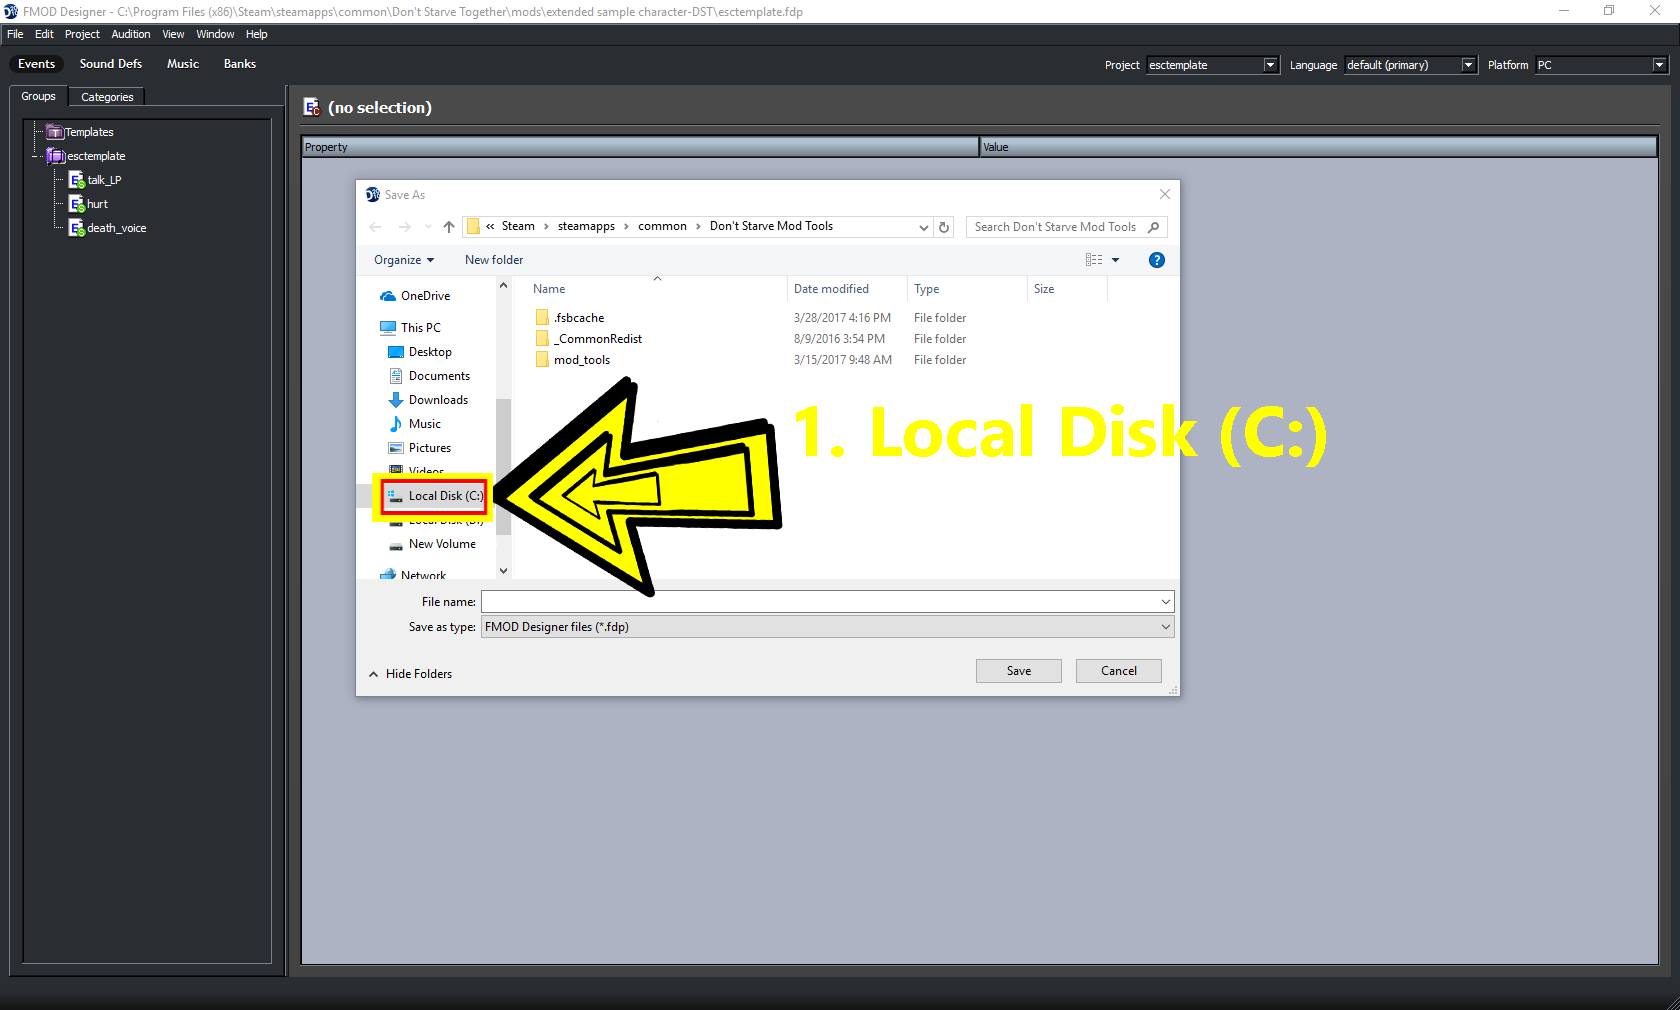Go up one folder level with the Up arrow
Viewport: 1680px width, 1010px height.
449,227
